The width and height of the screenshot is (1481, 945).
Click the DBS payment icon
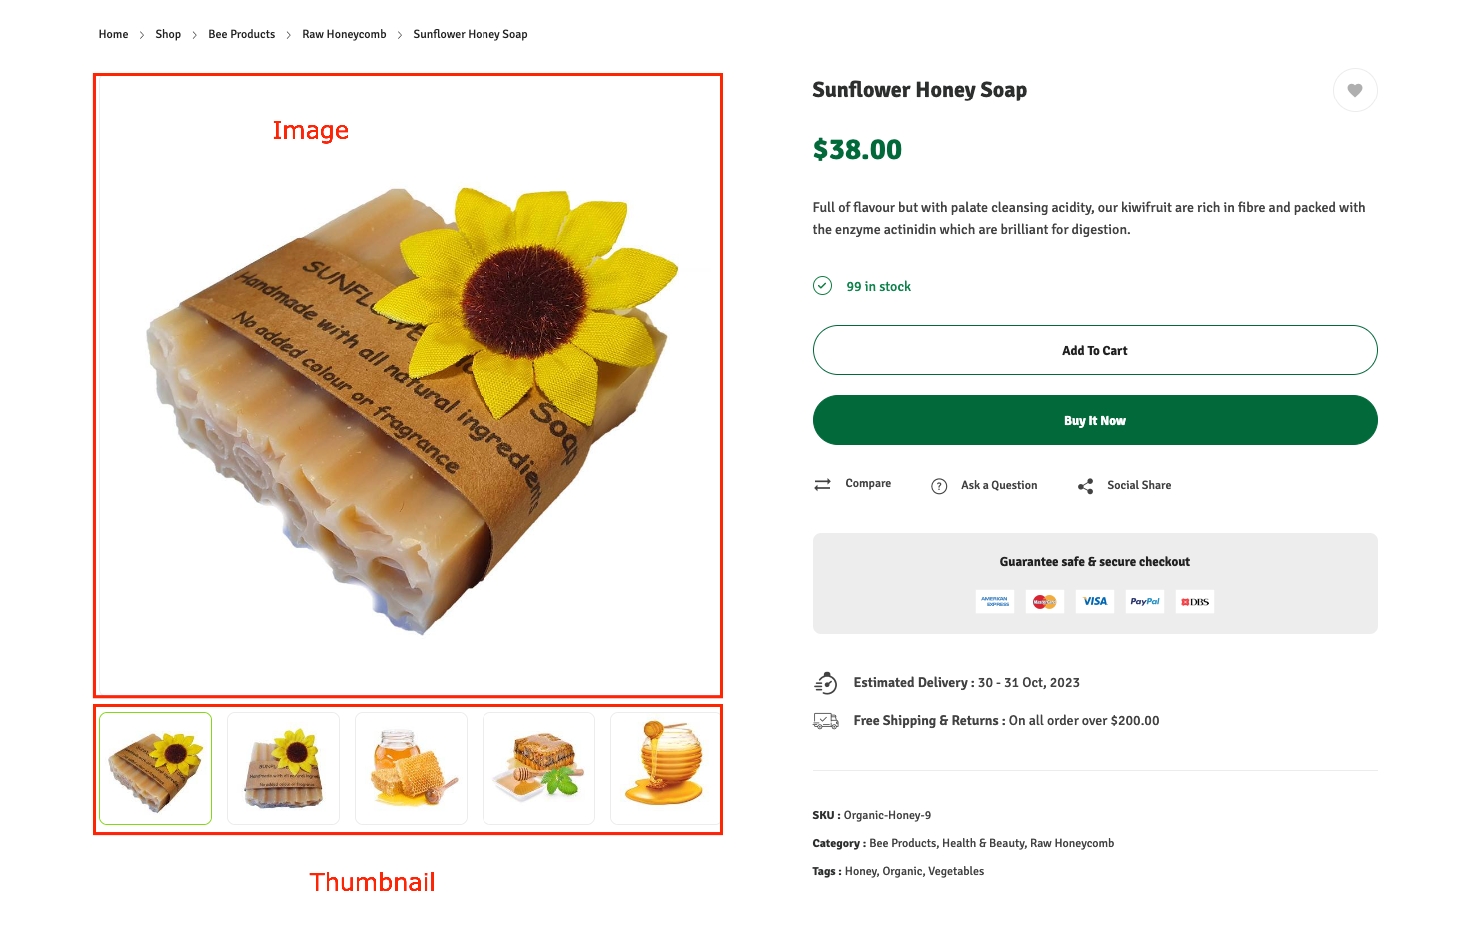click(1195, 602)
